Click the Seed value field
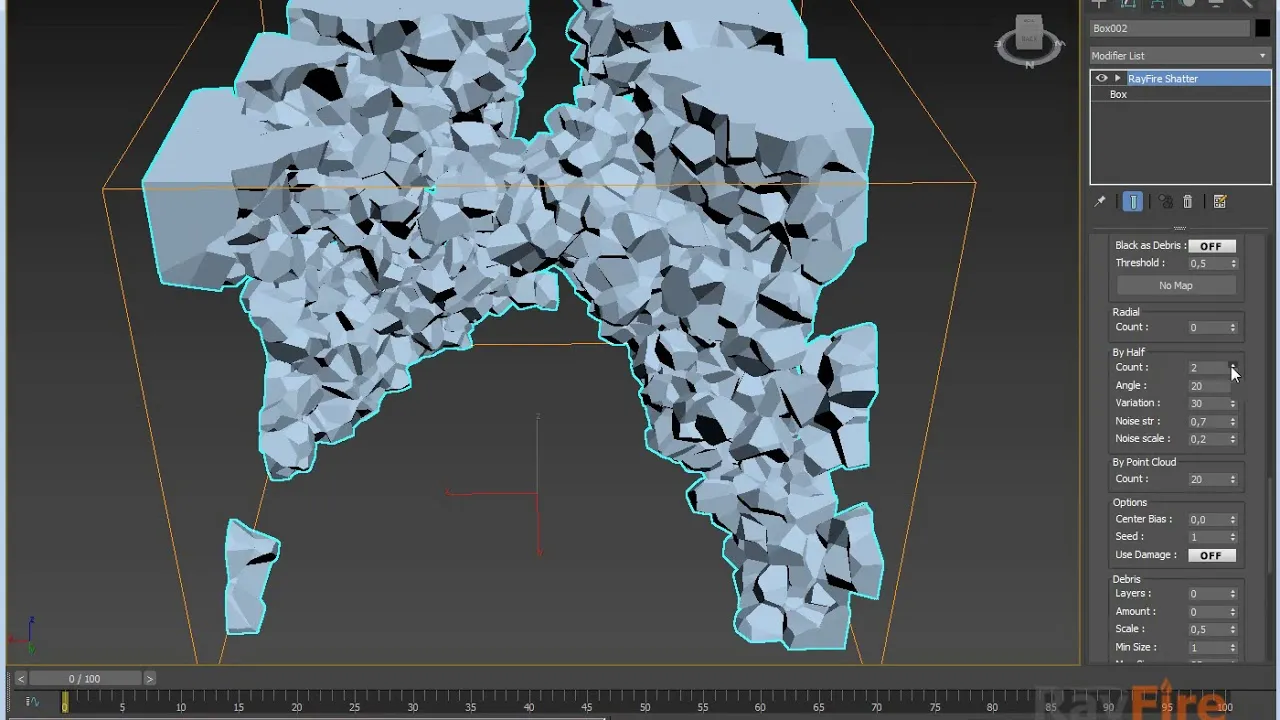The image size is (1280, 720). [1208, 537]
